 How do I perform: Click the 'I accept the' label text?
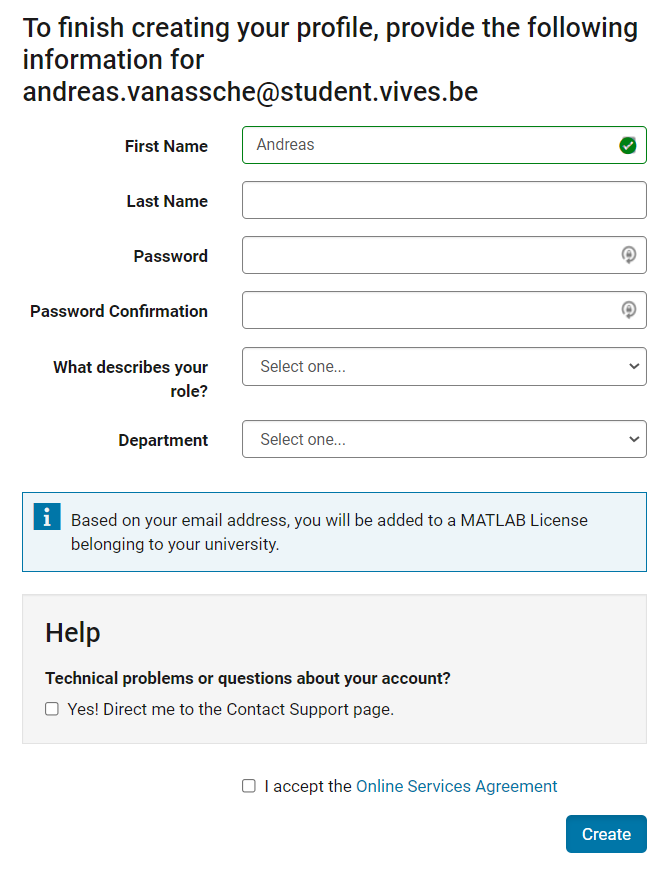coord(308,786)
